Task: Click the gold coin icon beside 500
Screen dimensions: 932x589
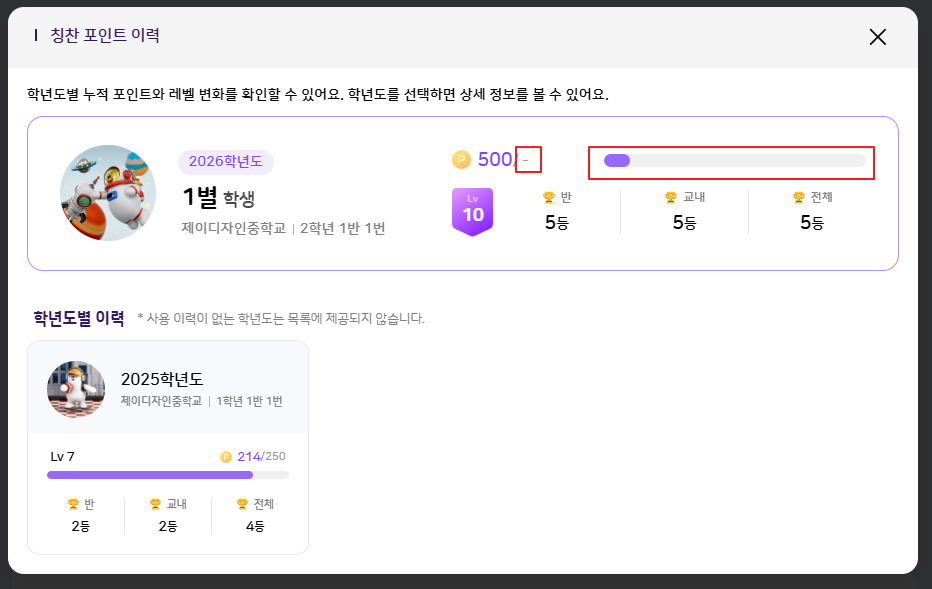Action: 461,159
